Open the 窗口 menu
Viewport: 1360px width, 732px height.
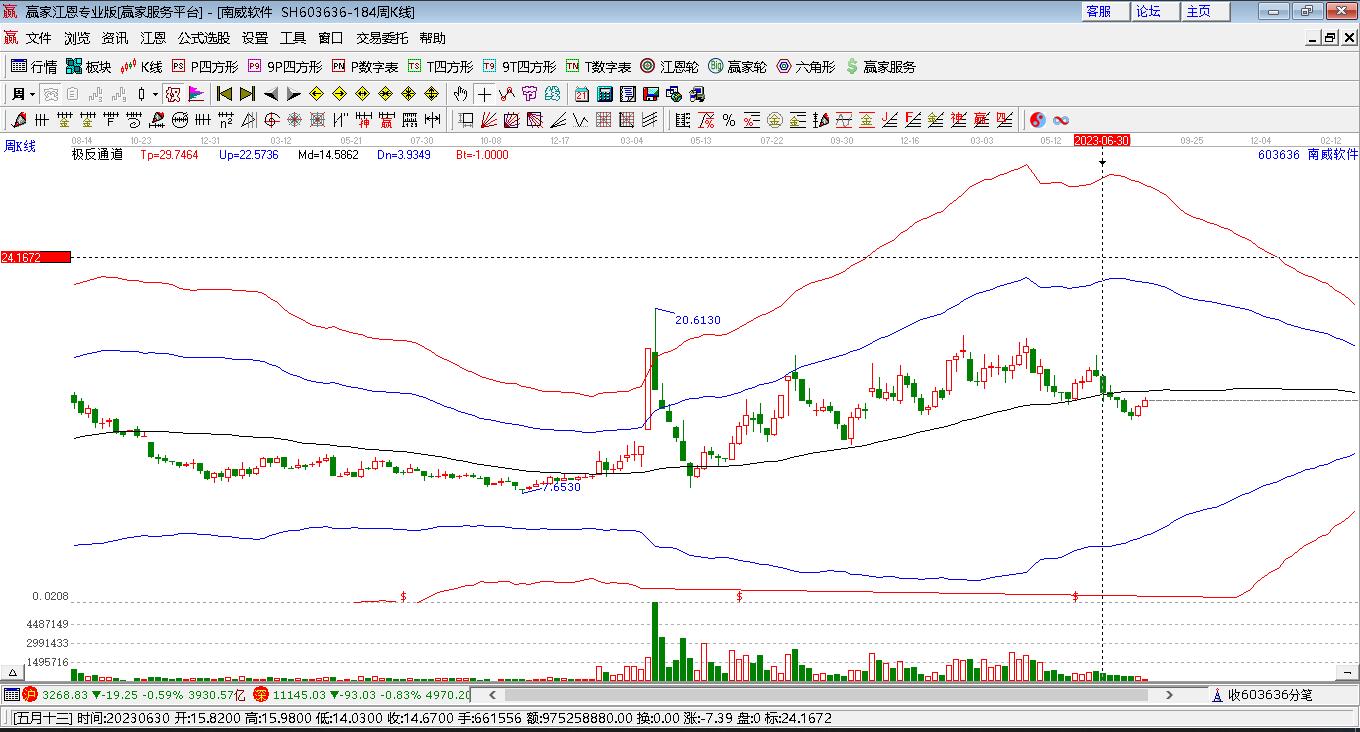click(x=331, y=38)
